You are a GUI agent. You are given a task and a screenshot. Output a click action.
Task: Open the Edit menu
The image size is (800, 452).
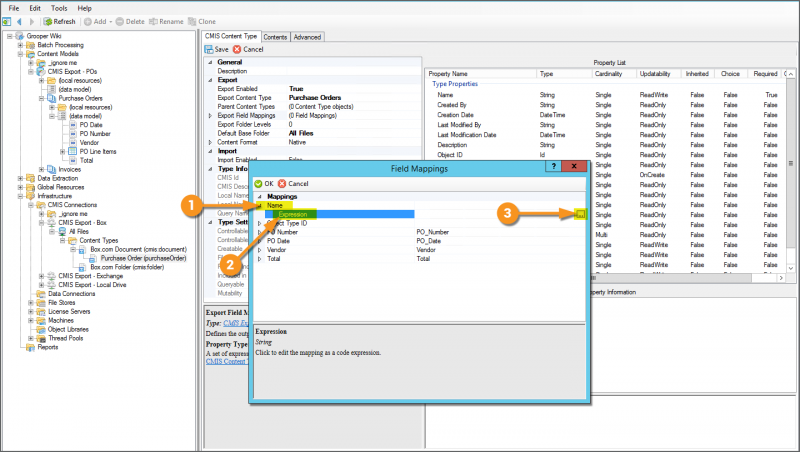point(35,8)
